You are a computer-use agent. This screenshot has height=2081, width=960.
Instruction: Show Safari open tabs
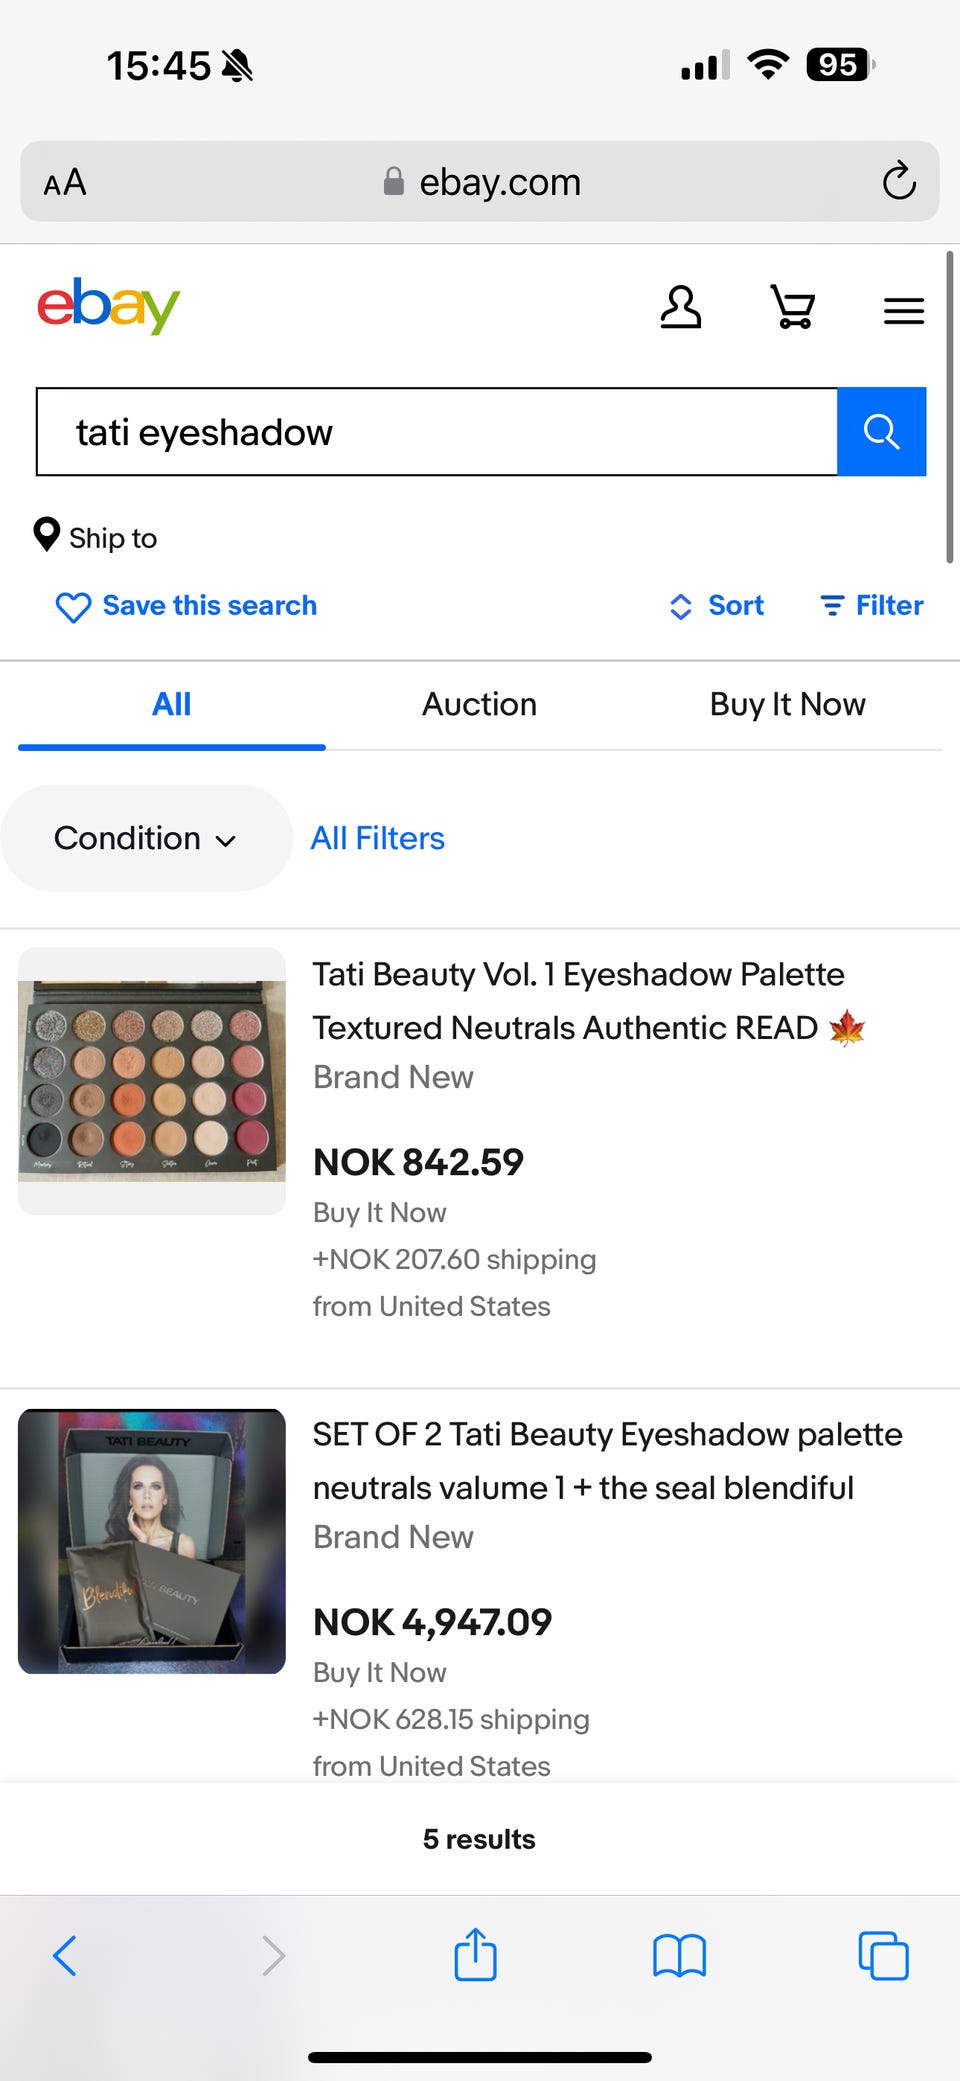coord(883,1956)
